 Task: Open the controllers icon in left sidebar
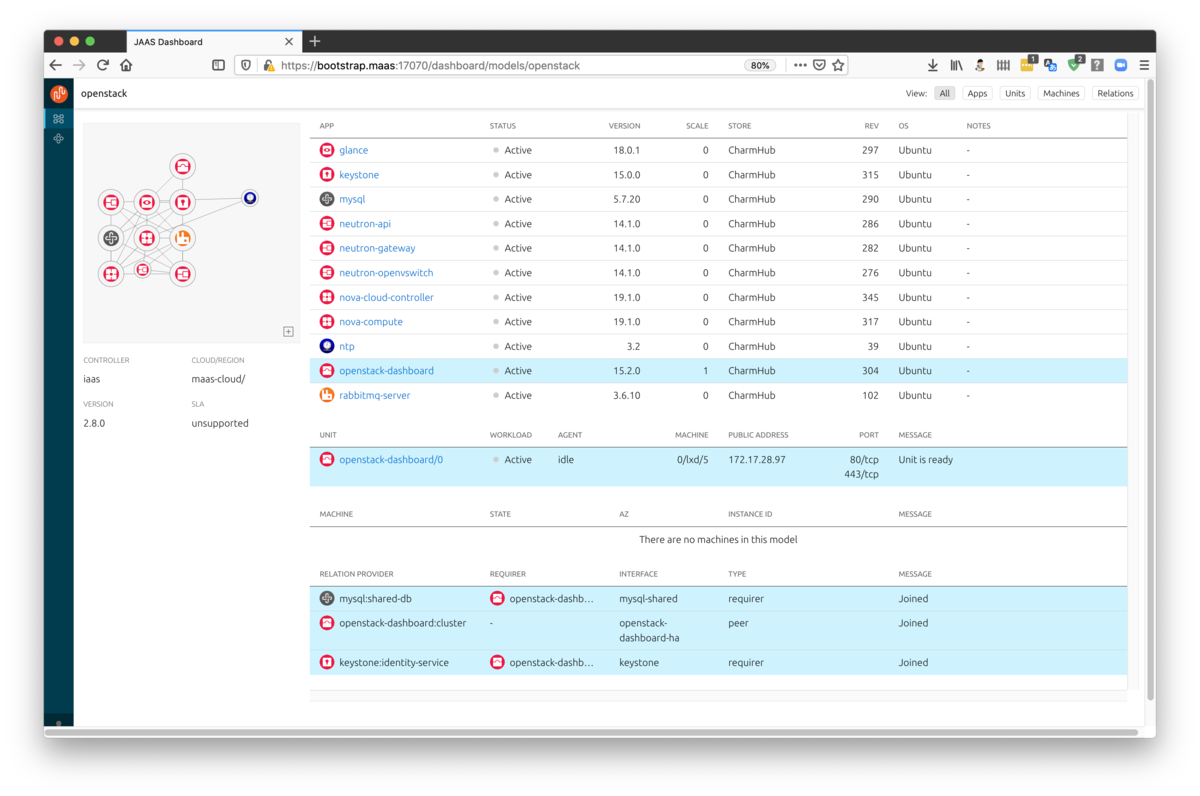(59, 139)
